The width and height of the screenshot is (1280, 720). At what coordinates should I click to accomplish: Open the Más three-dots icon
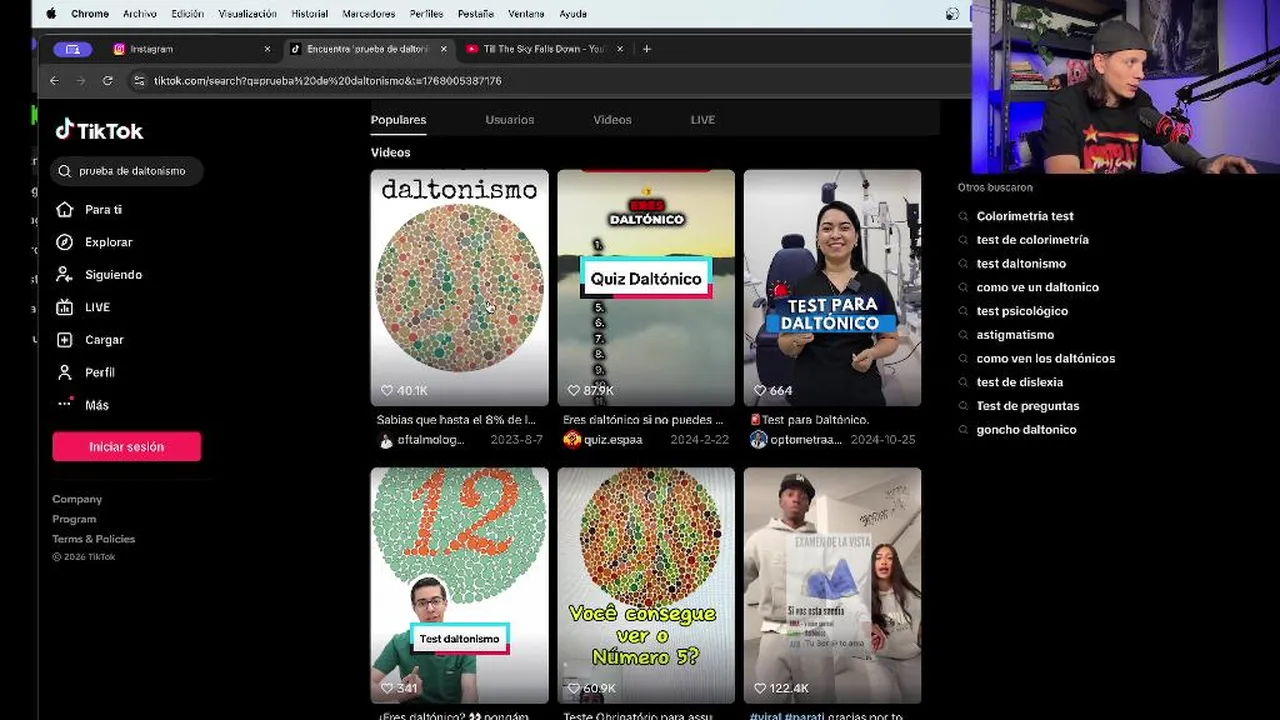(65, 404)
